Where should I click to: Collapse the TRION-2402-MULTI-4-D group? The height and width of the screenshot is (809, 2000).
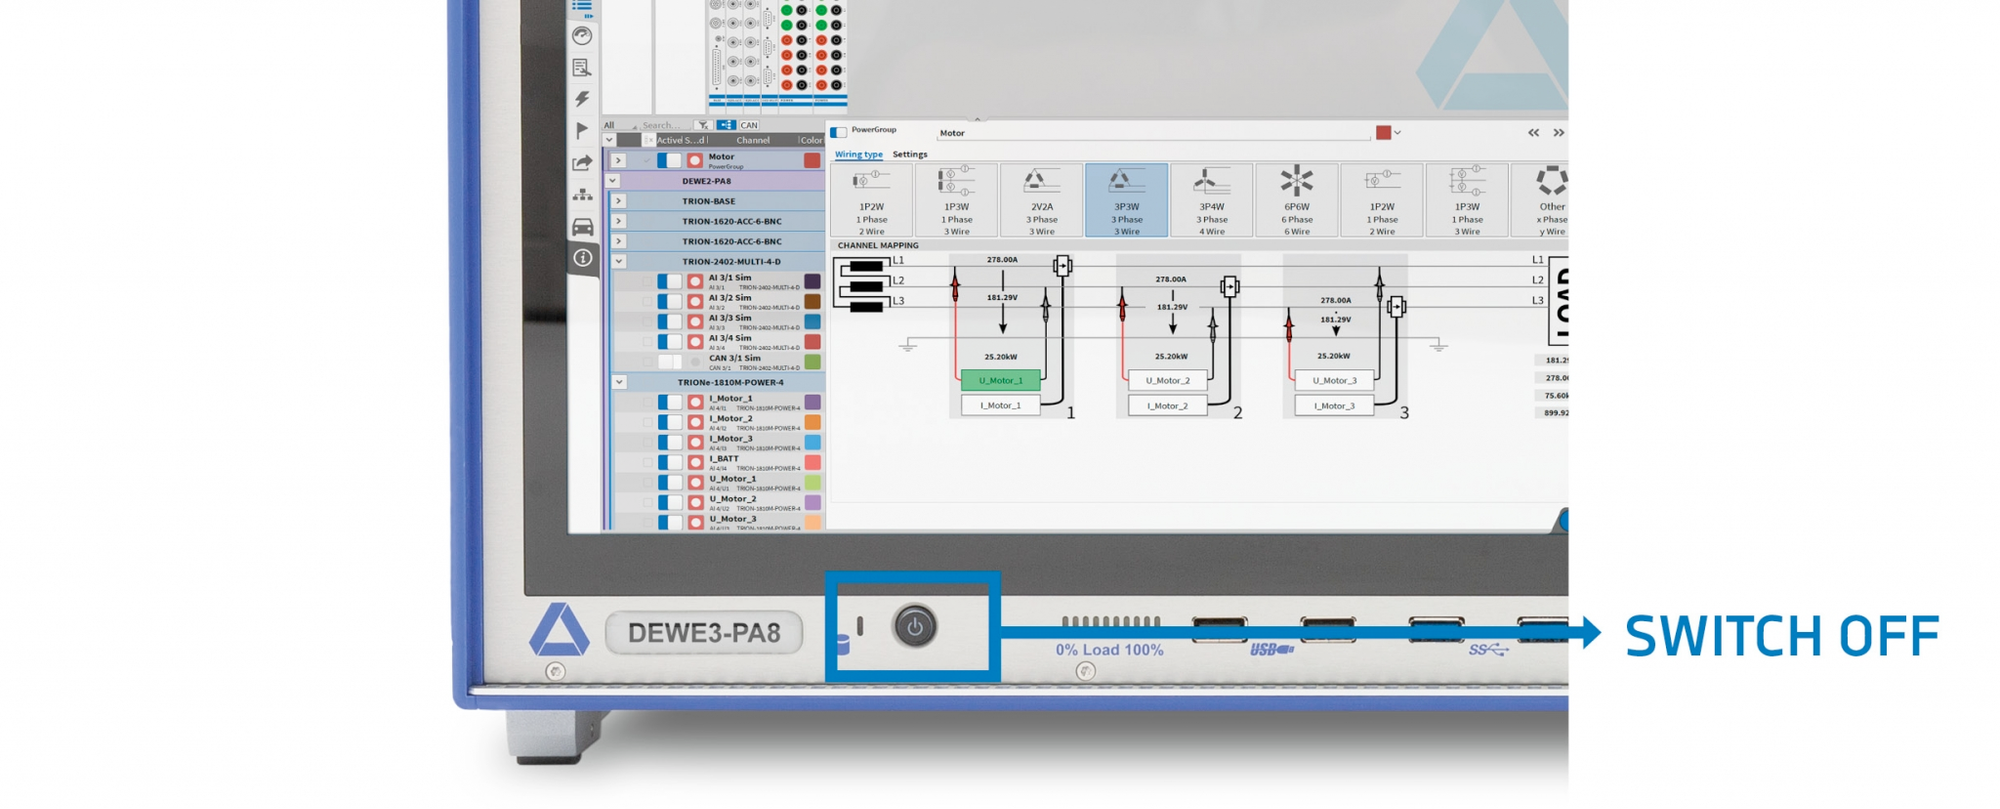(x=619, y=261)
